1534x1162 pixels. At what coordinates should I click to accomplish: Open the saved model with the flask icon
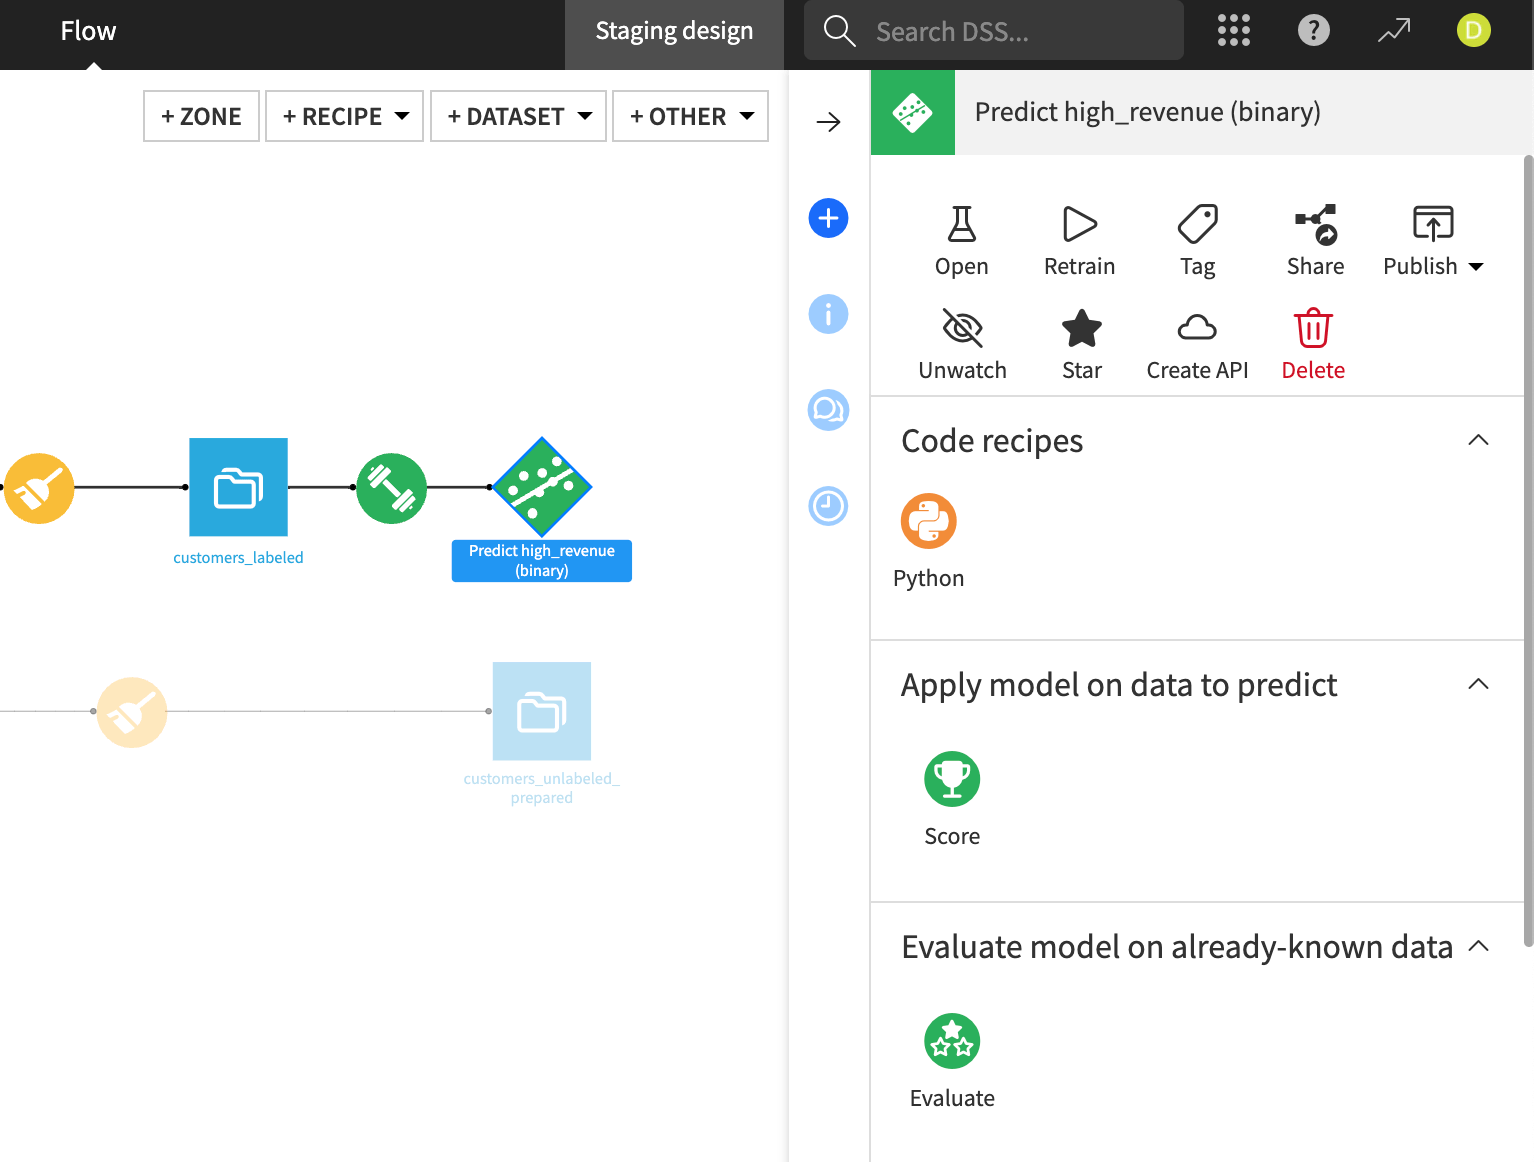[961, 241]
